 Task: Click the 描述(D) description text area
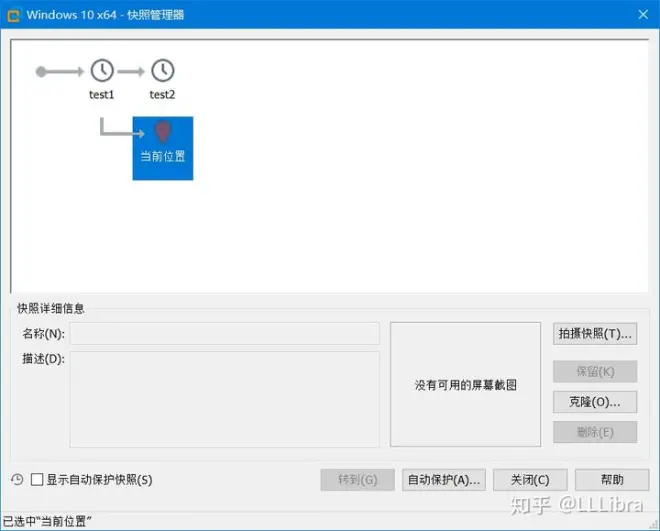tap(224, 399)
